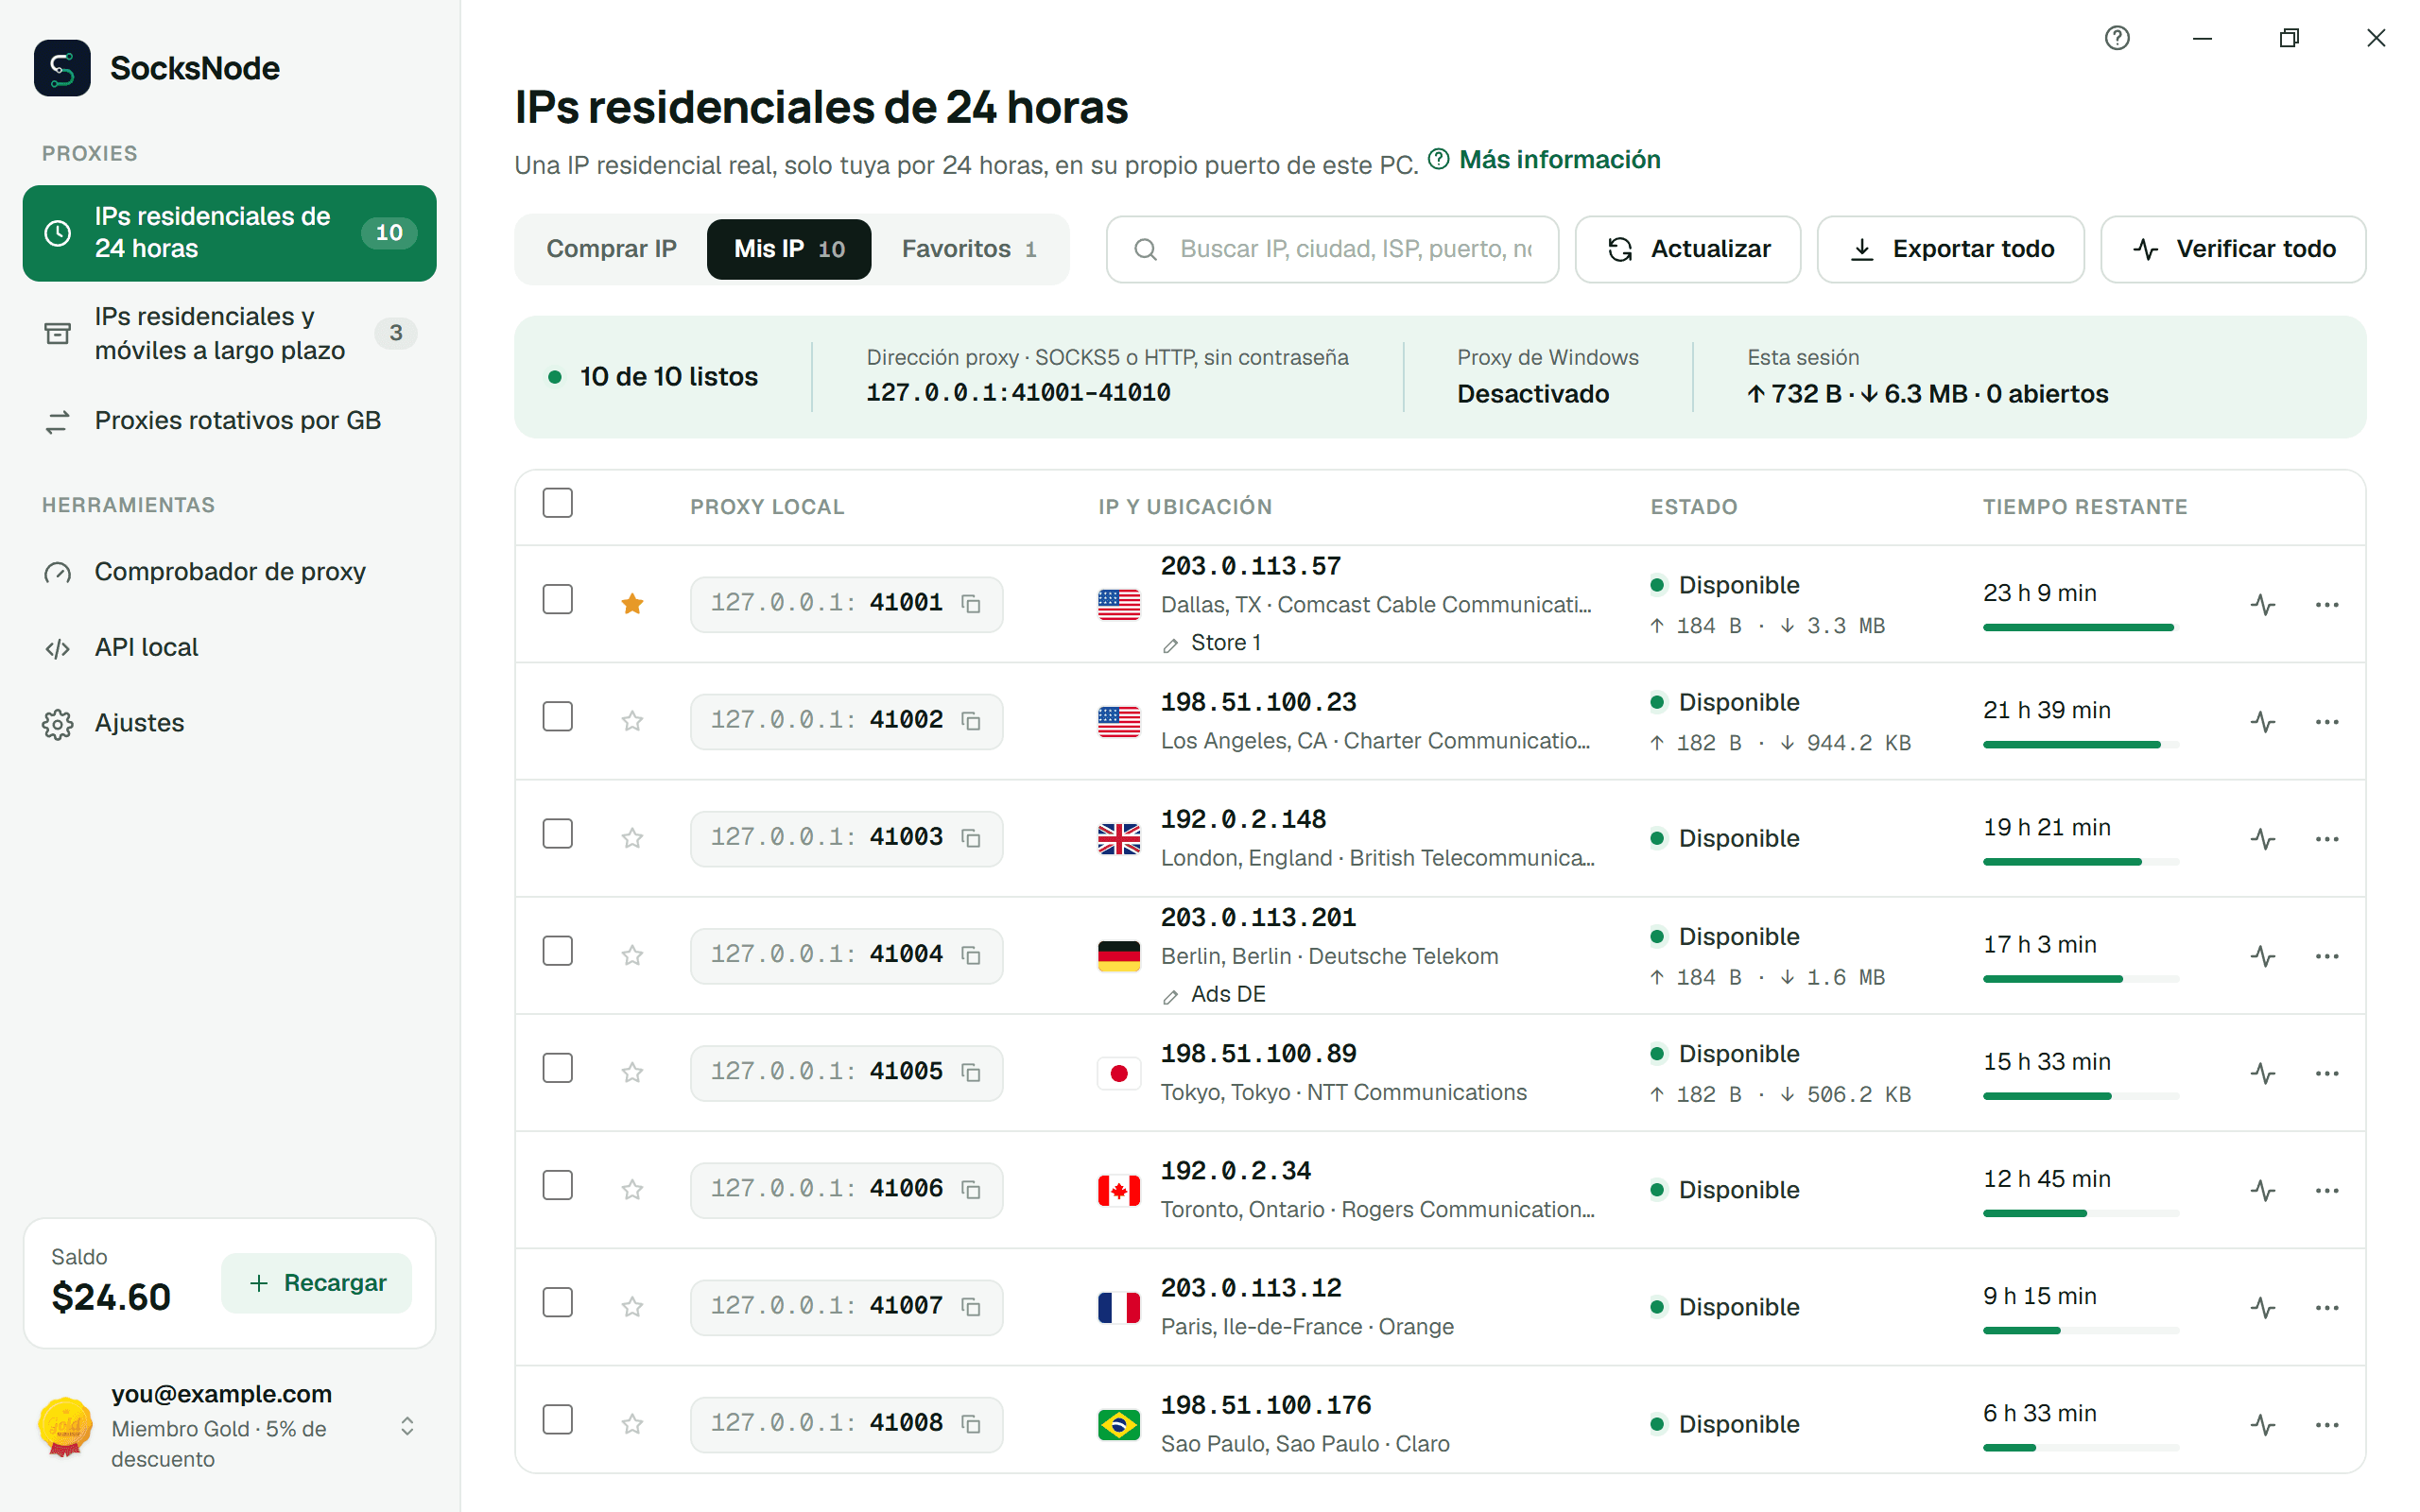The width and height of the screenshot is (2420, 1512).
Task: Unfavorite the starred 41001 proxy
Action: click(x=632, y=604)
